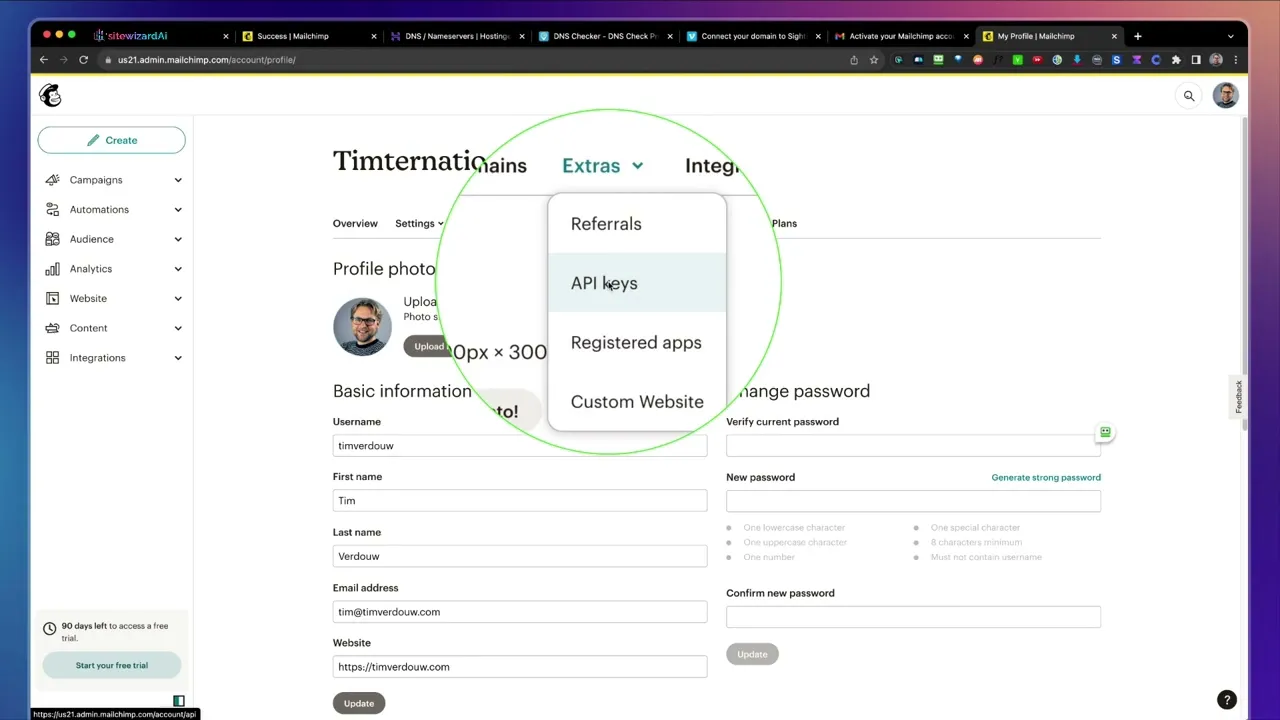Choose API keys from Extras menu
This screenshot has height=720, width=1280.
click(x=637, y=283)
